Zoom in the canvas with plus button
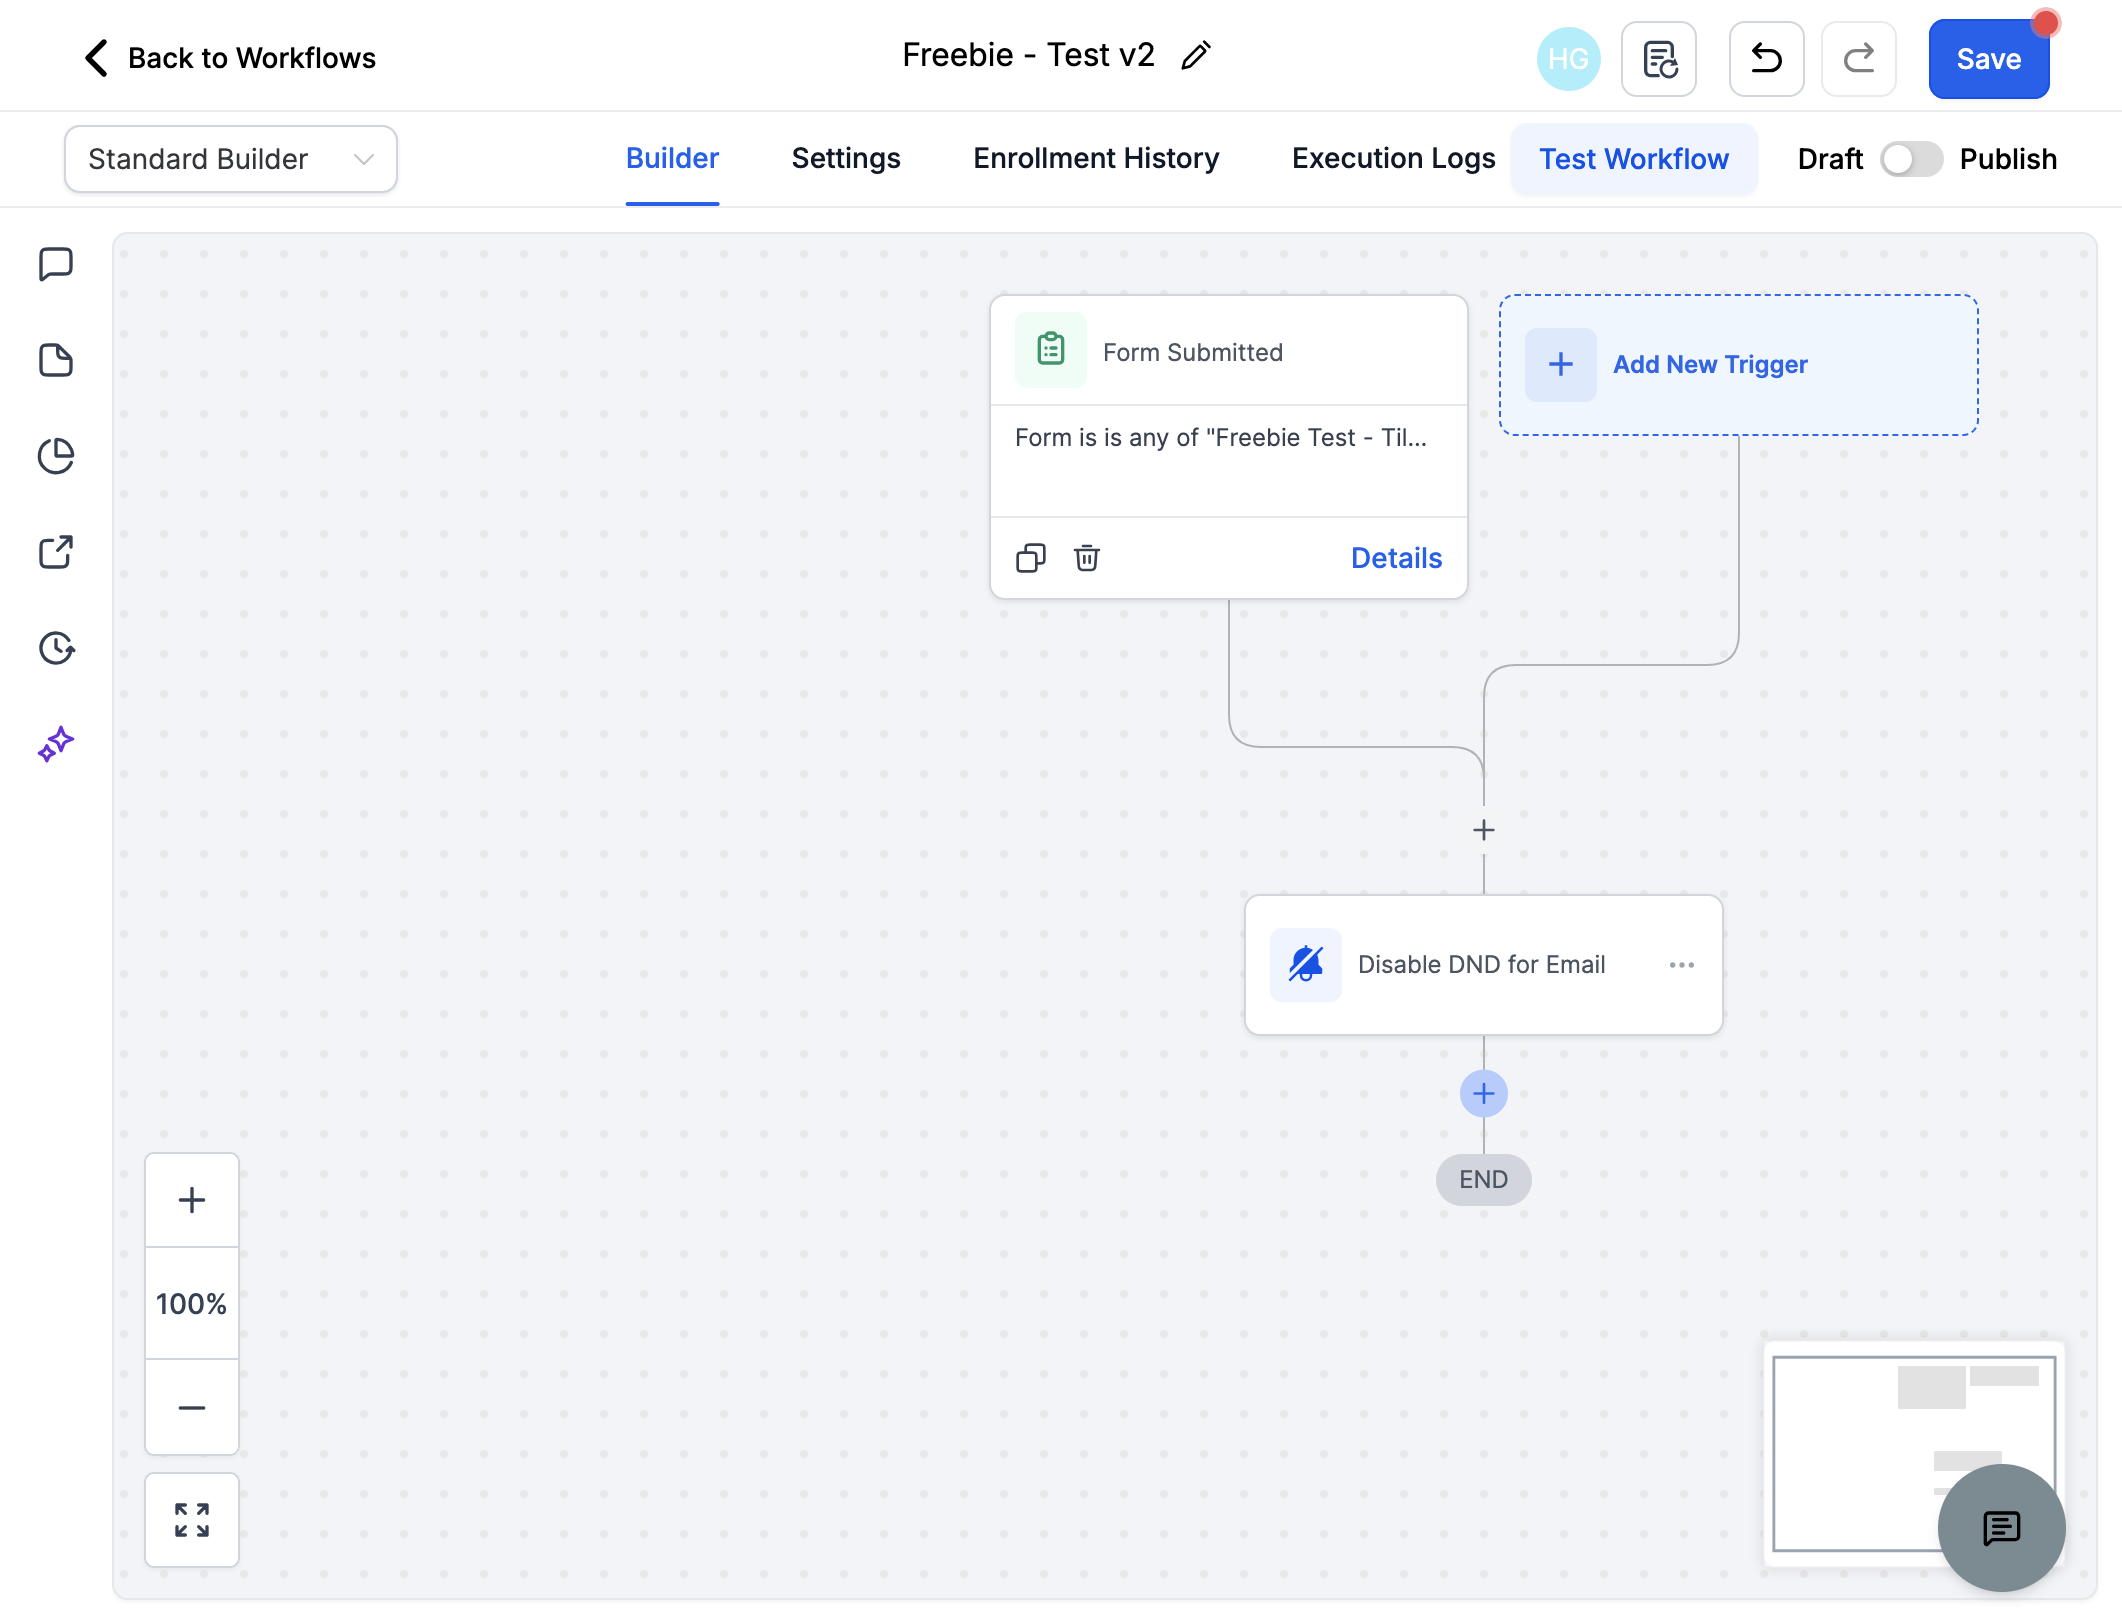The height and width of the screenshot is (1624, 2122). tap(192, 1200)
